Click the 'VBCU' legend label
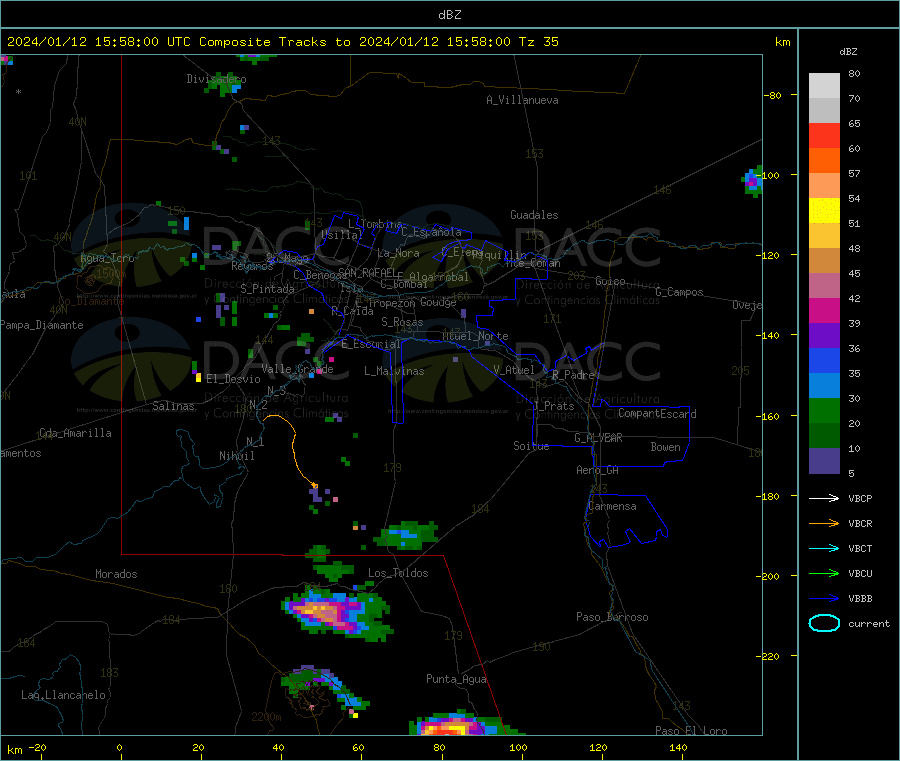This screenshot has width=900, height=761. pyautogui.click(x=860, y=573)
